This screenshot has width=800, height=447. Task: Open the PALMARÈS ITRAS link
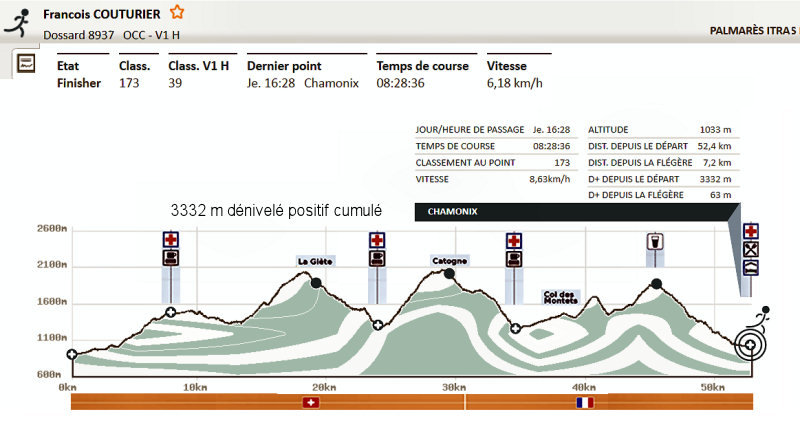(754, 31)
